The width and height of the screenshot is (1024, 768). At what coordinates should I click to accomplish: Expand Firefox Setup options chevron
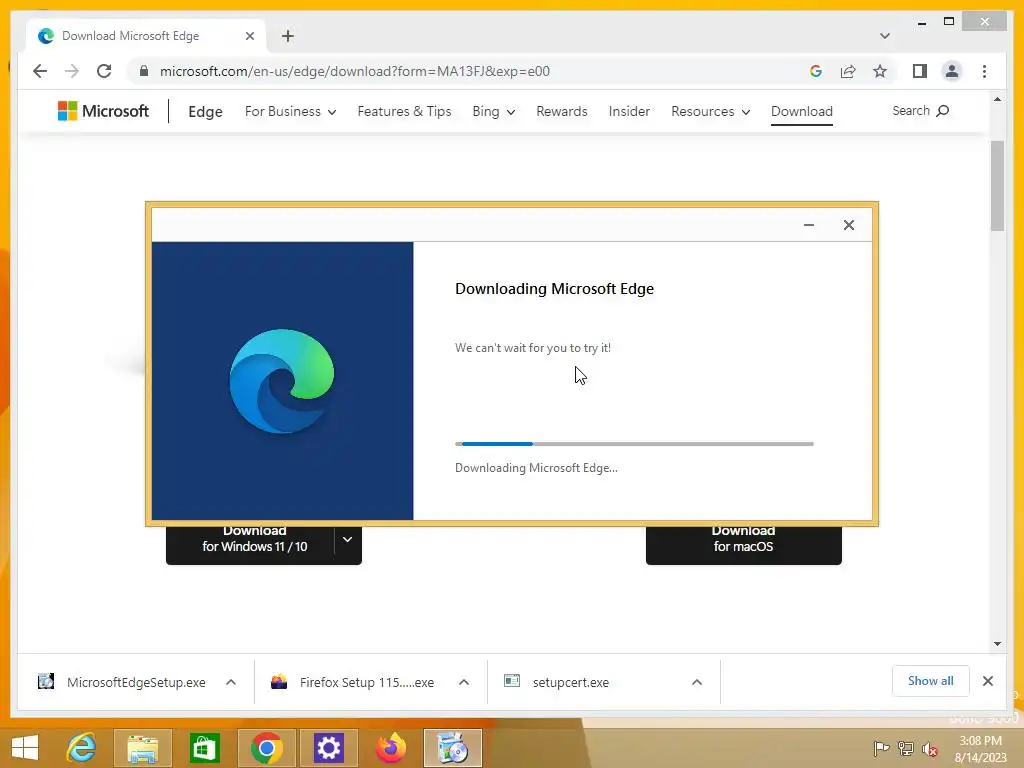click(464, 682)
